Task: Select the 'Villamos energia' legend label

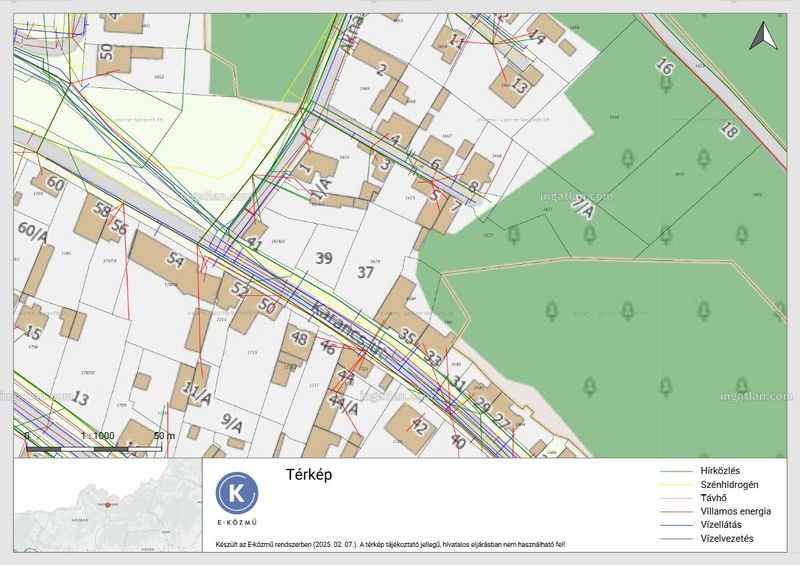Action: tap(736, 511)
